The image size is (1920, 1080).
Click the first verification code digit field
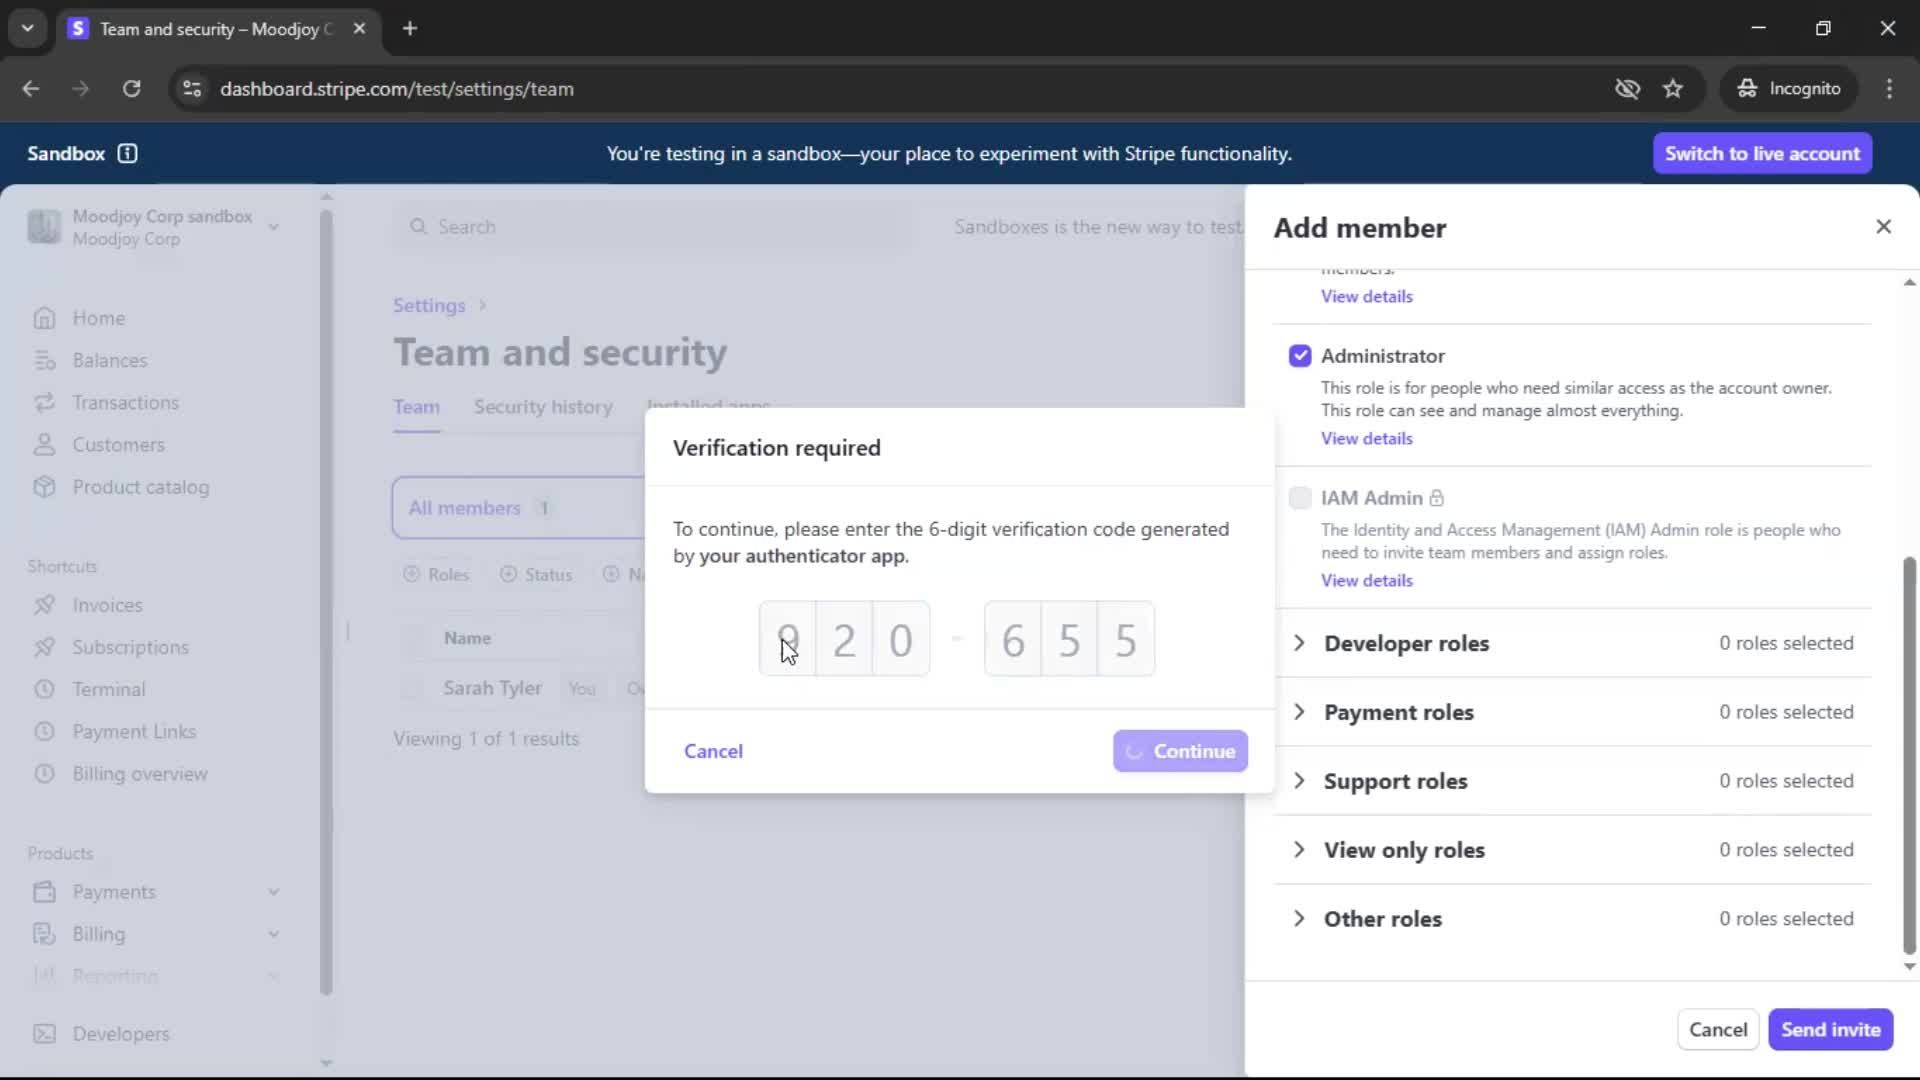pos(787,639)
